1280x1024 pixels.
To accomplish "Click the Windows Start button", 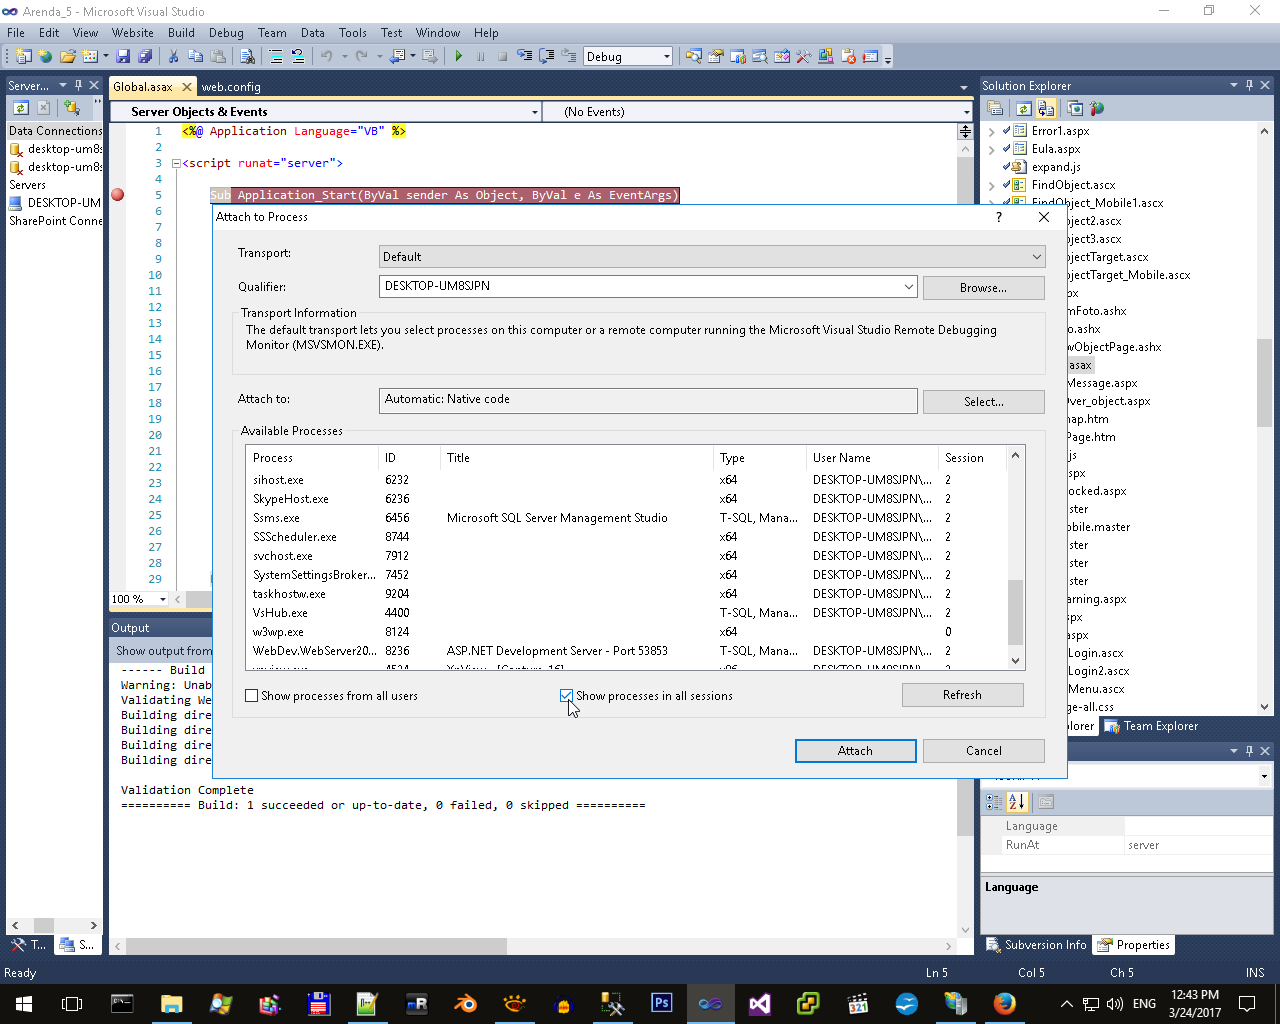I will tap(23, 1003).
